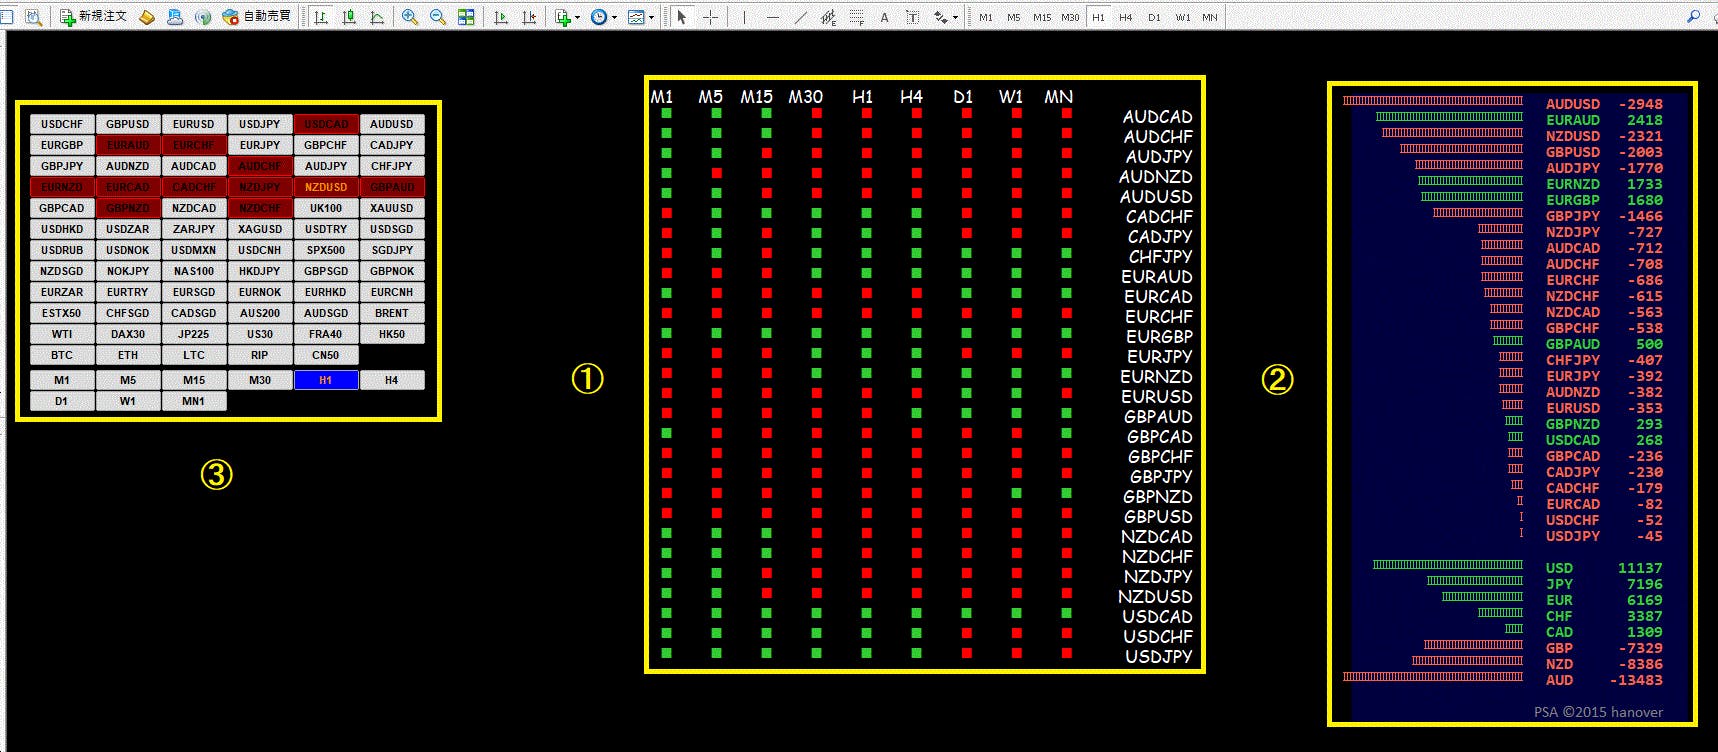
Task: Select the crosshair tool
Action: point(710,17)
